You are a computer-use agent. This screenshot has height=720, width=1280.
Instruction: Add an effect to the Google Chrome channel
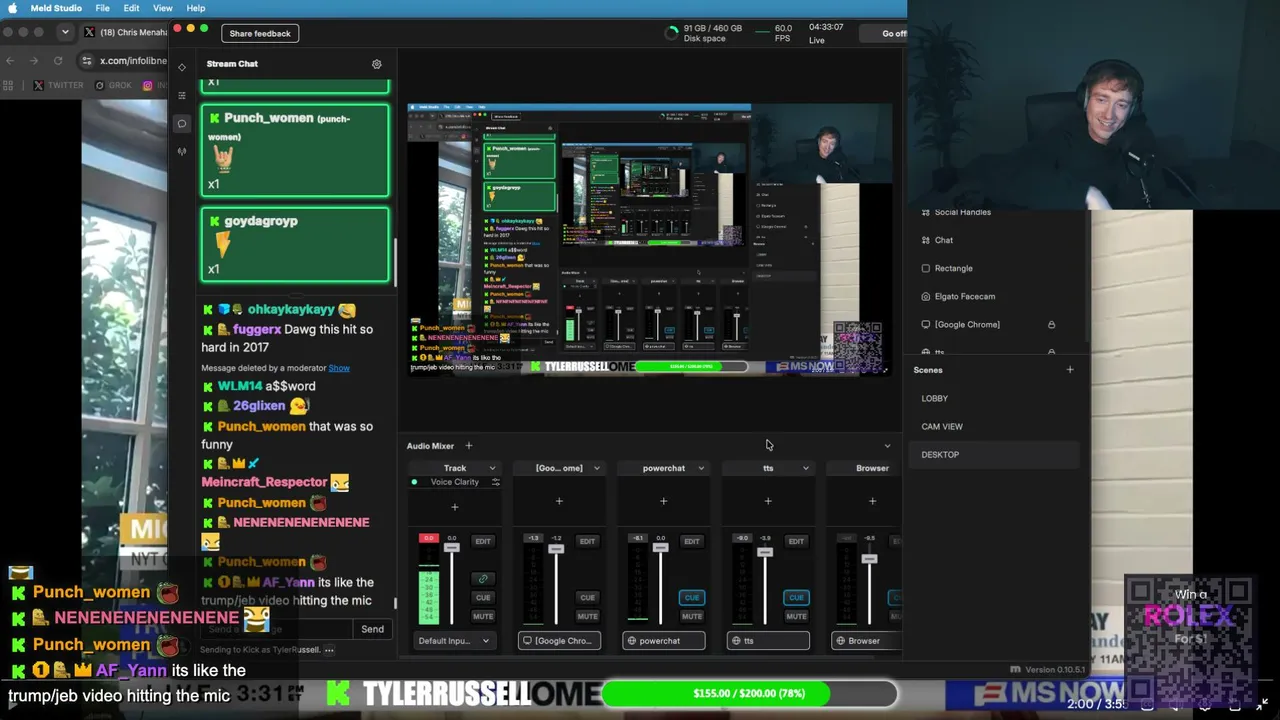tap(559, 501)
